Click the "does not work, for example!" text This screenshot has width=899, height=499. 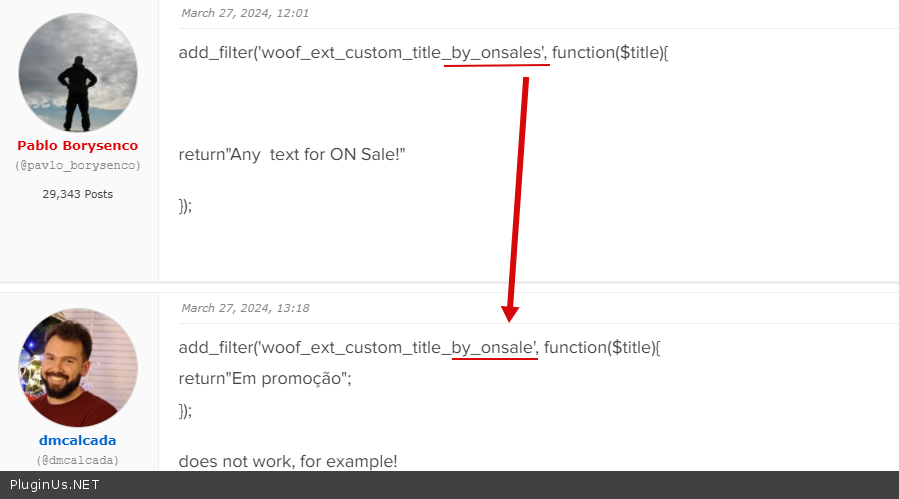click(288, 461)
